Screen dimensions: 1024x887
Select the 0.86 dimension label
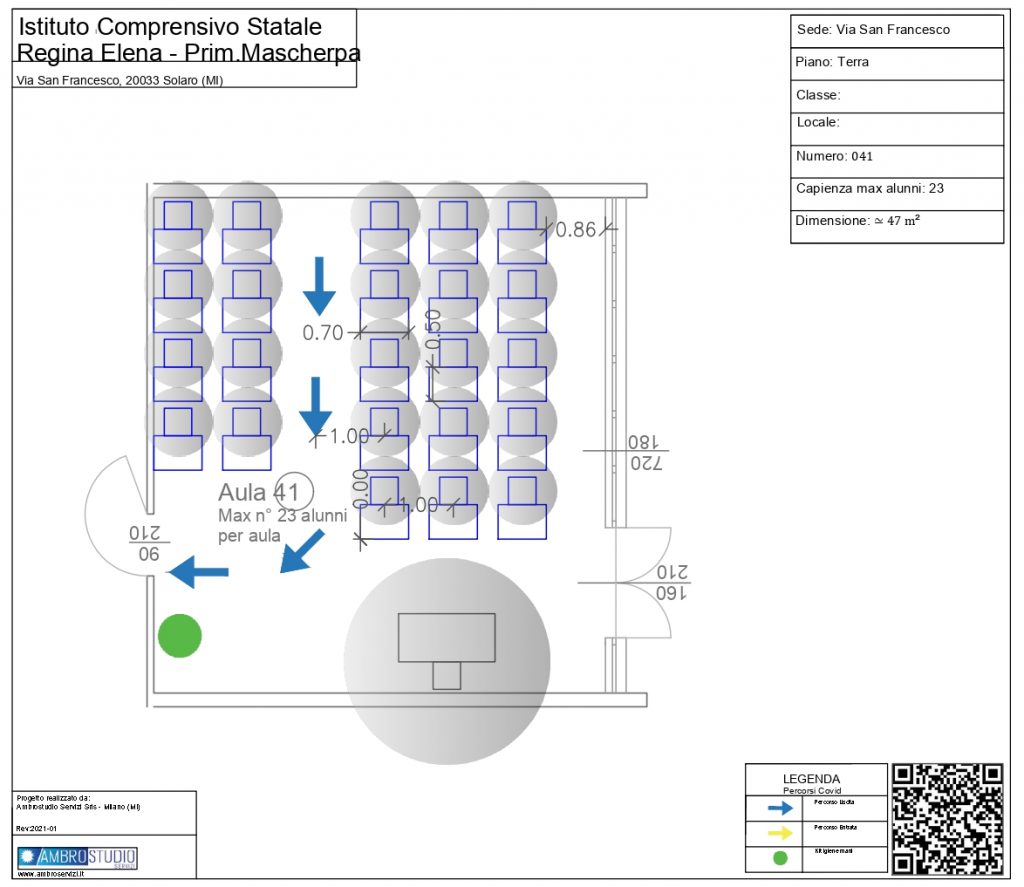click(576, 230)
